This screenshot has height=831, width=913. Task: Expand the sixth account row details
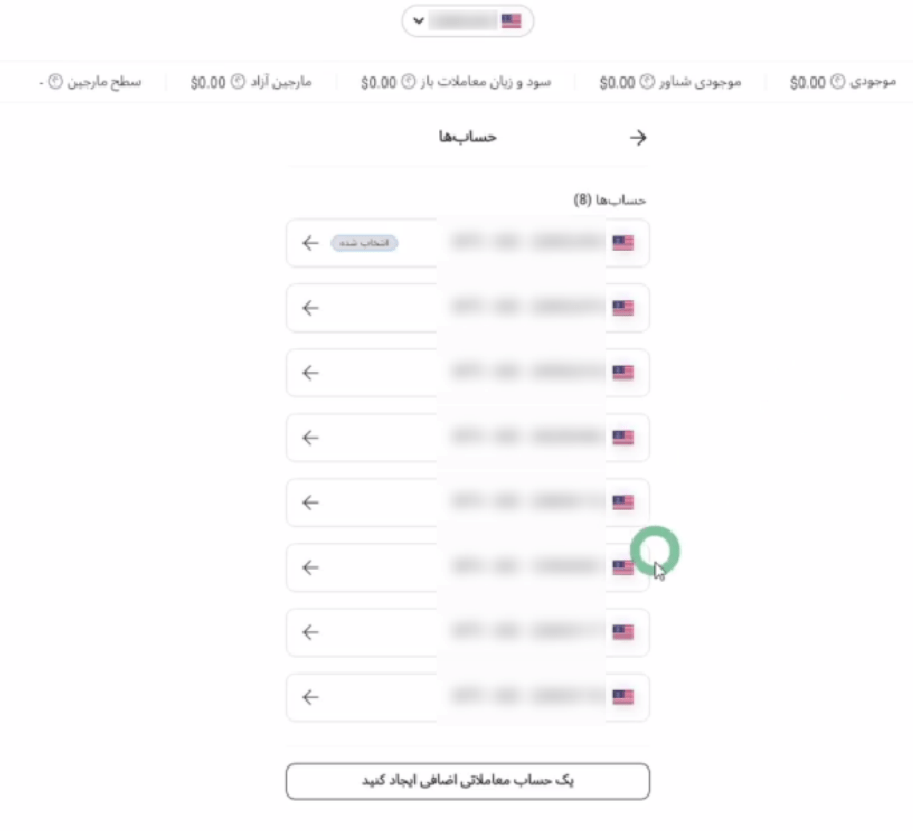point(307,567)
